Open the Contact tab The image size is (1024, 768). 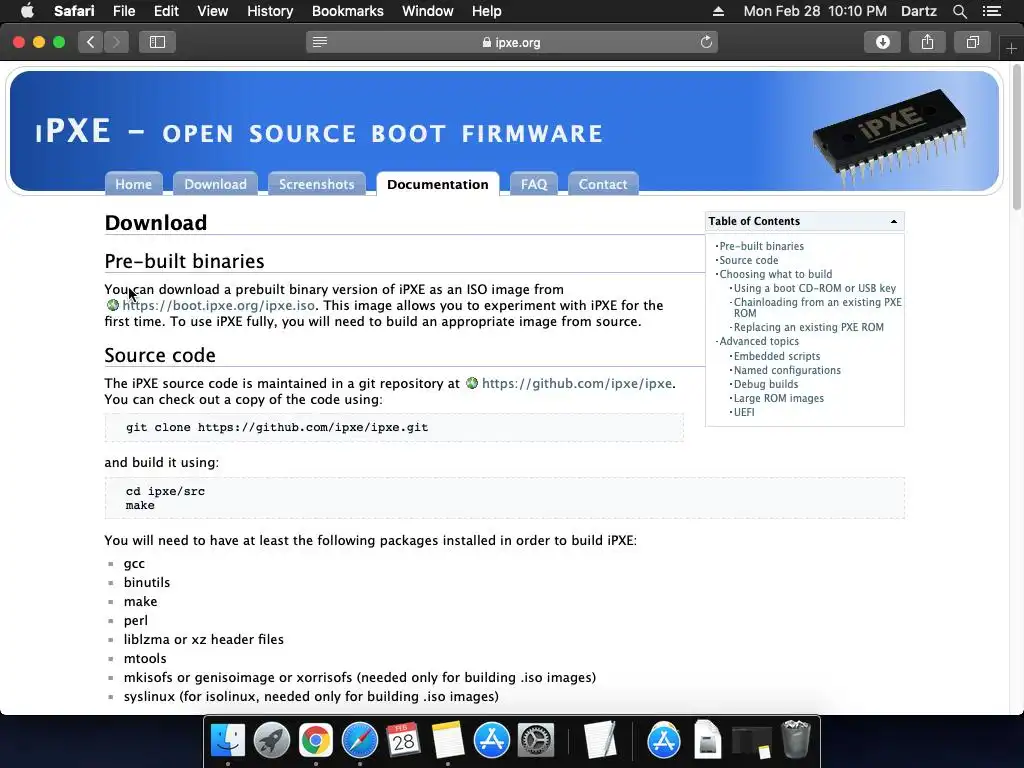(x=603, y=184)
